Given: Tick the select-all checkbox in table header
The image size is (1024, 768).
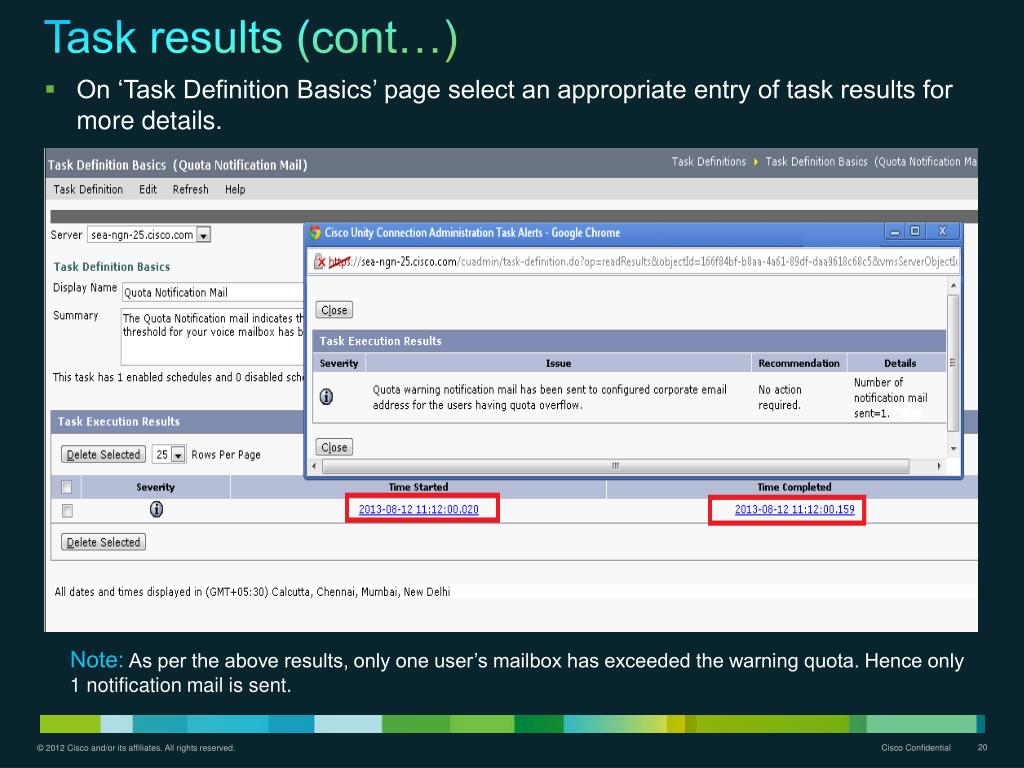Looking at the screenshot, I should coord(66,487).
